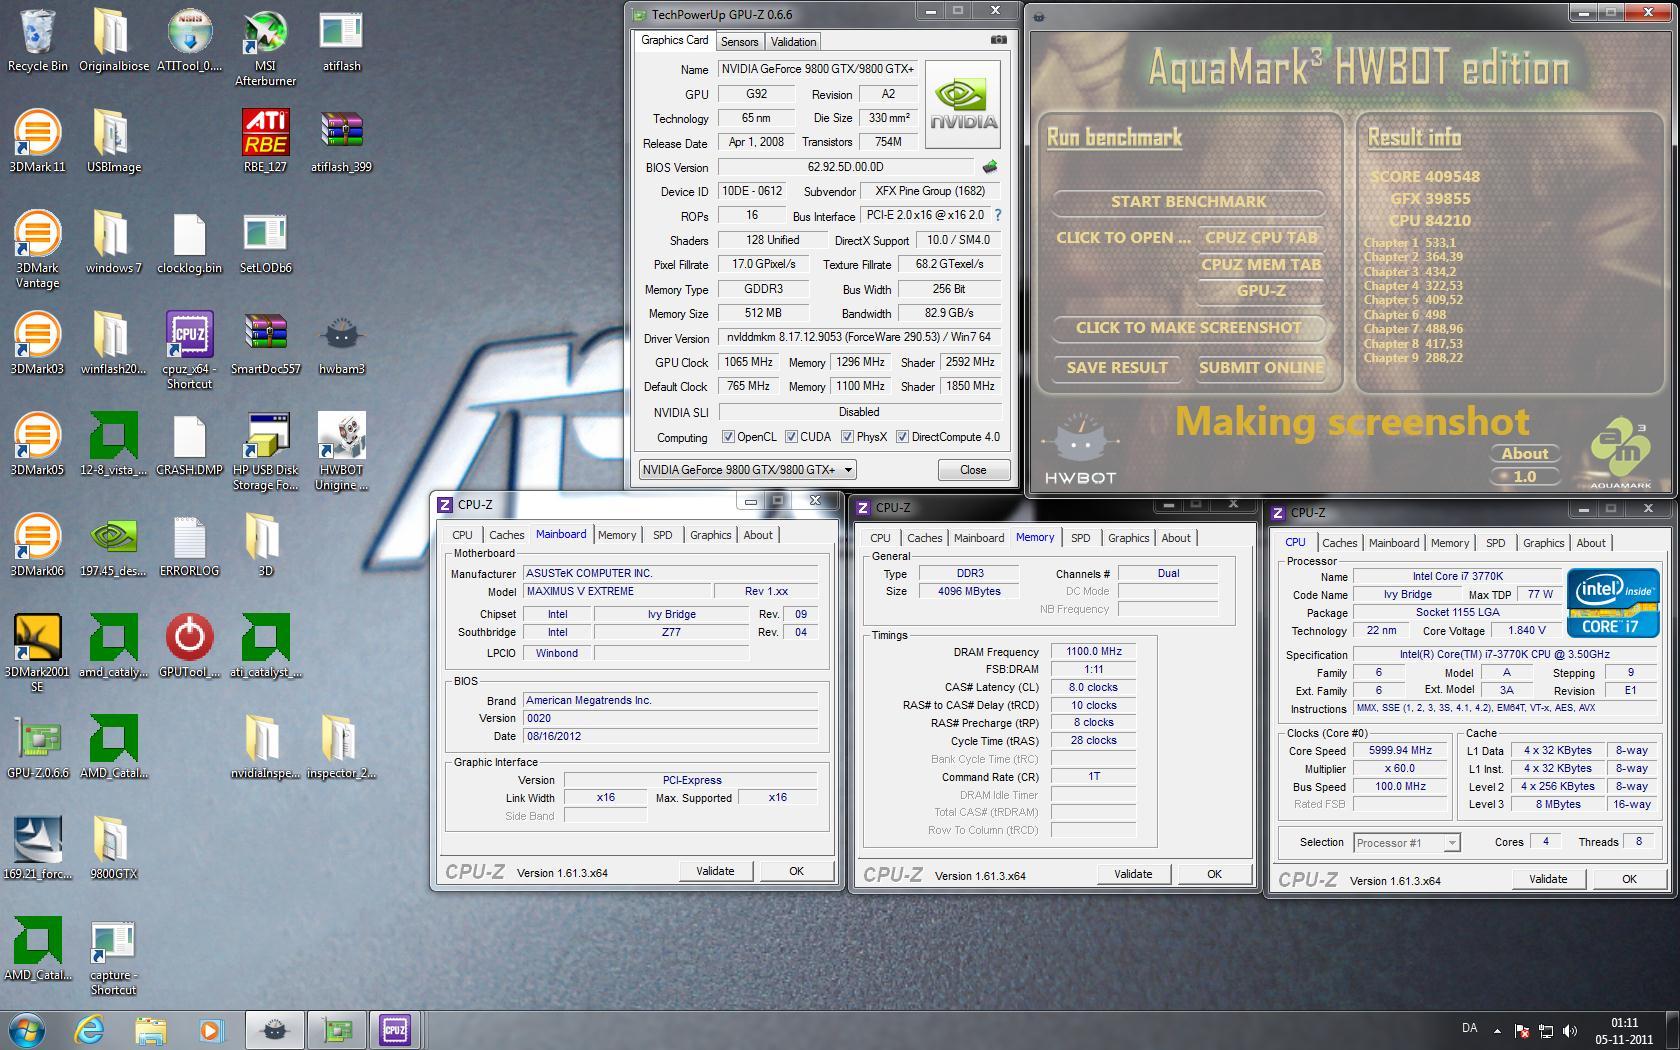Select Caches tab in CPU-Z Mainboard window

[506, 535]
